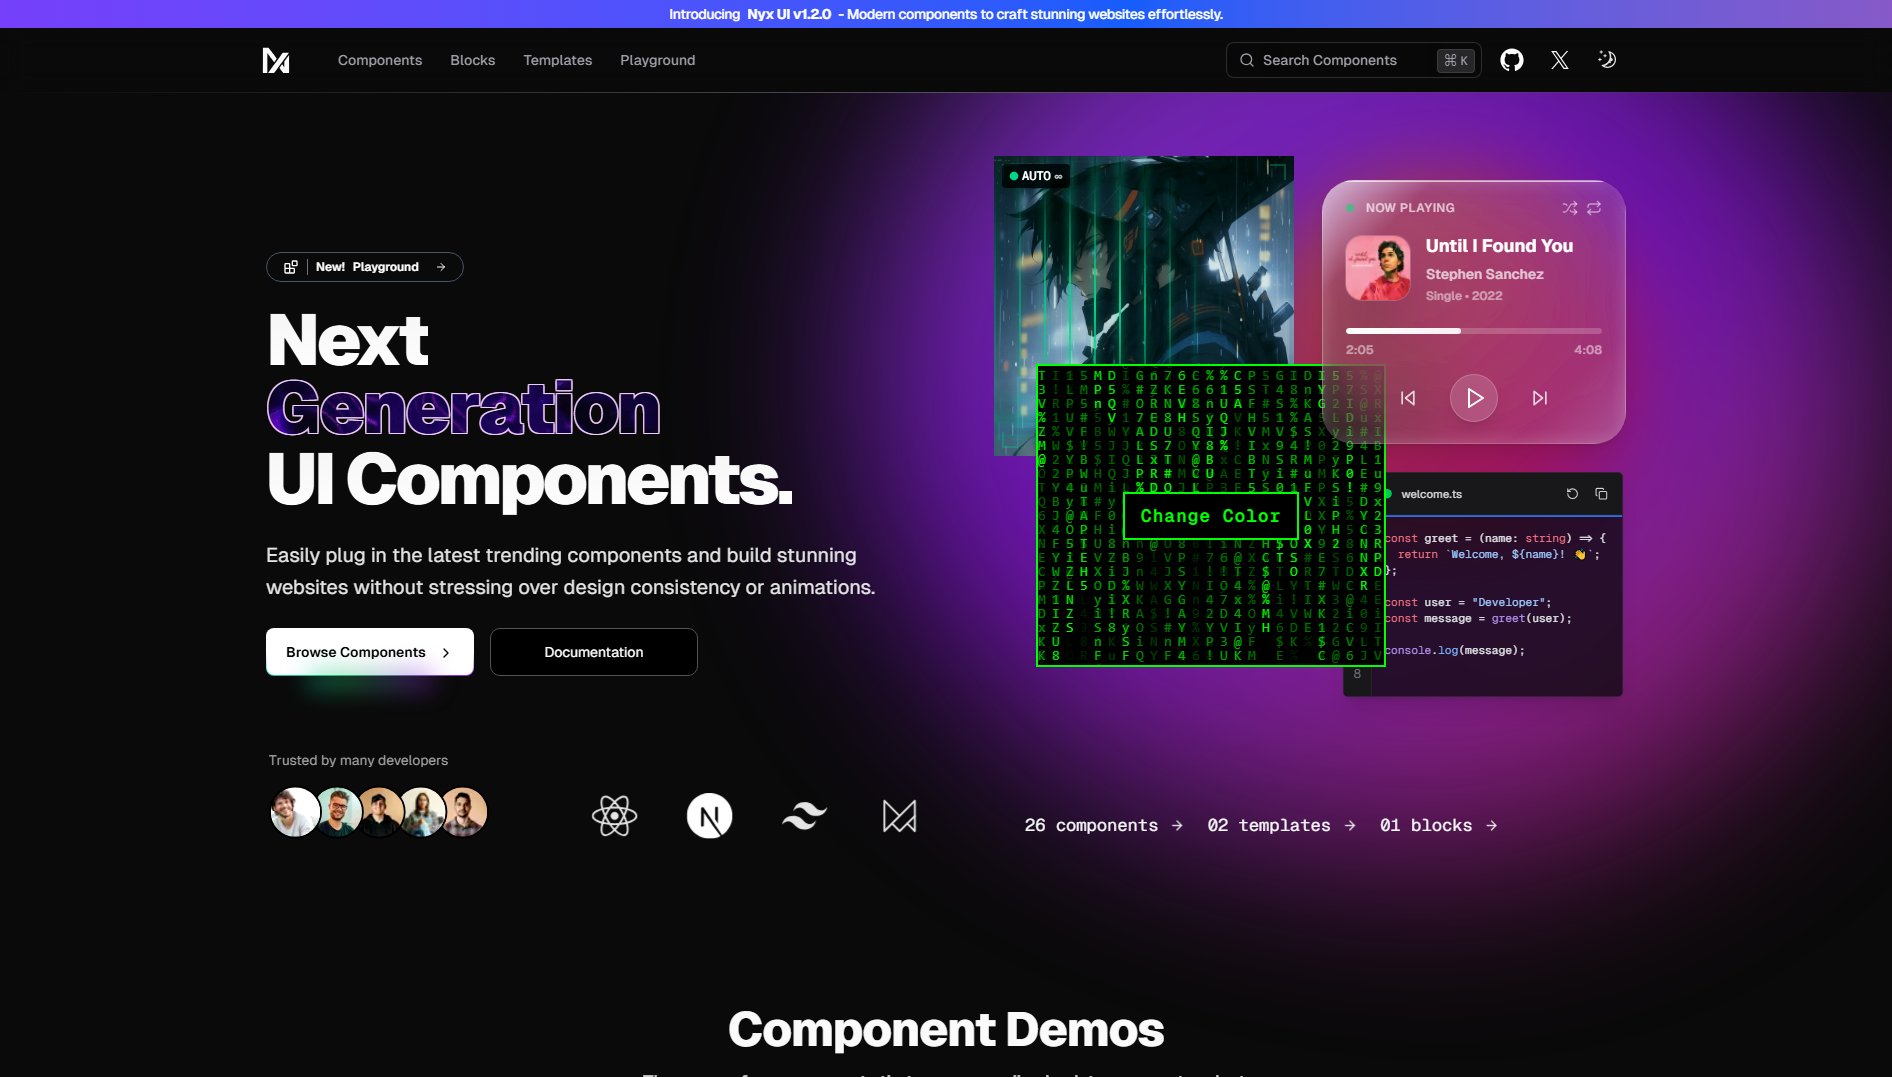This screenshot has width=1892, height=1077.
Task: Open the GitHub repository icon
Action: point(1511,60)
